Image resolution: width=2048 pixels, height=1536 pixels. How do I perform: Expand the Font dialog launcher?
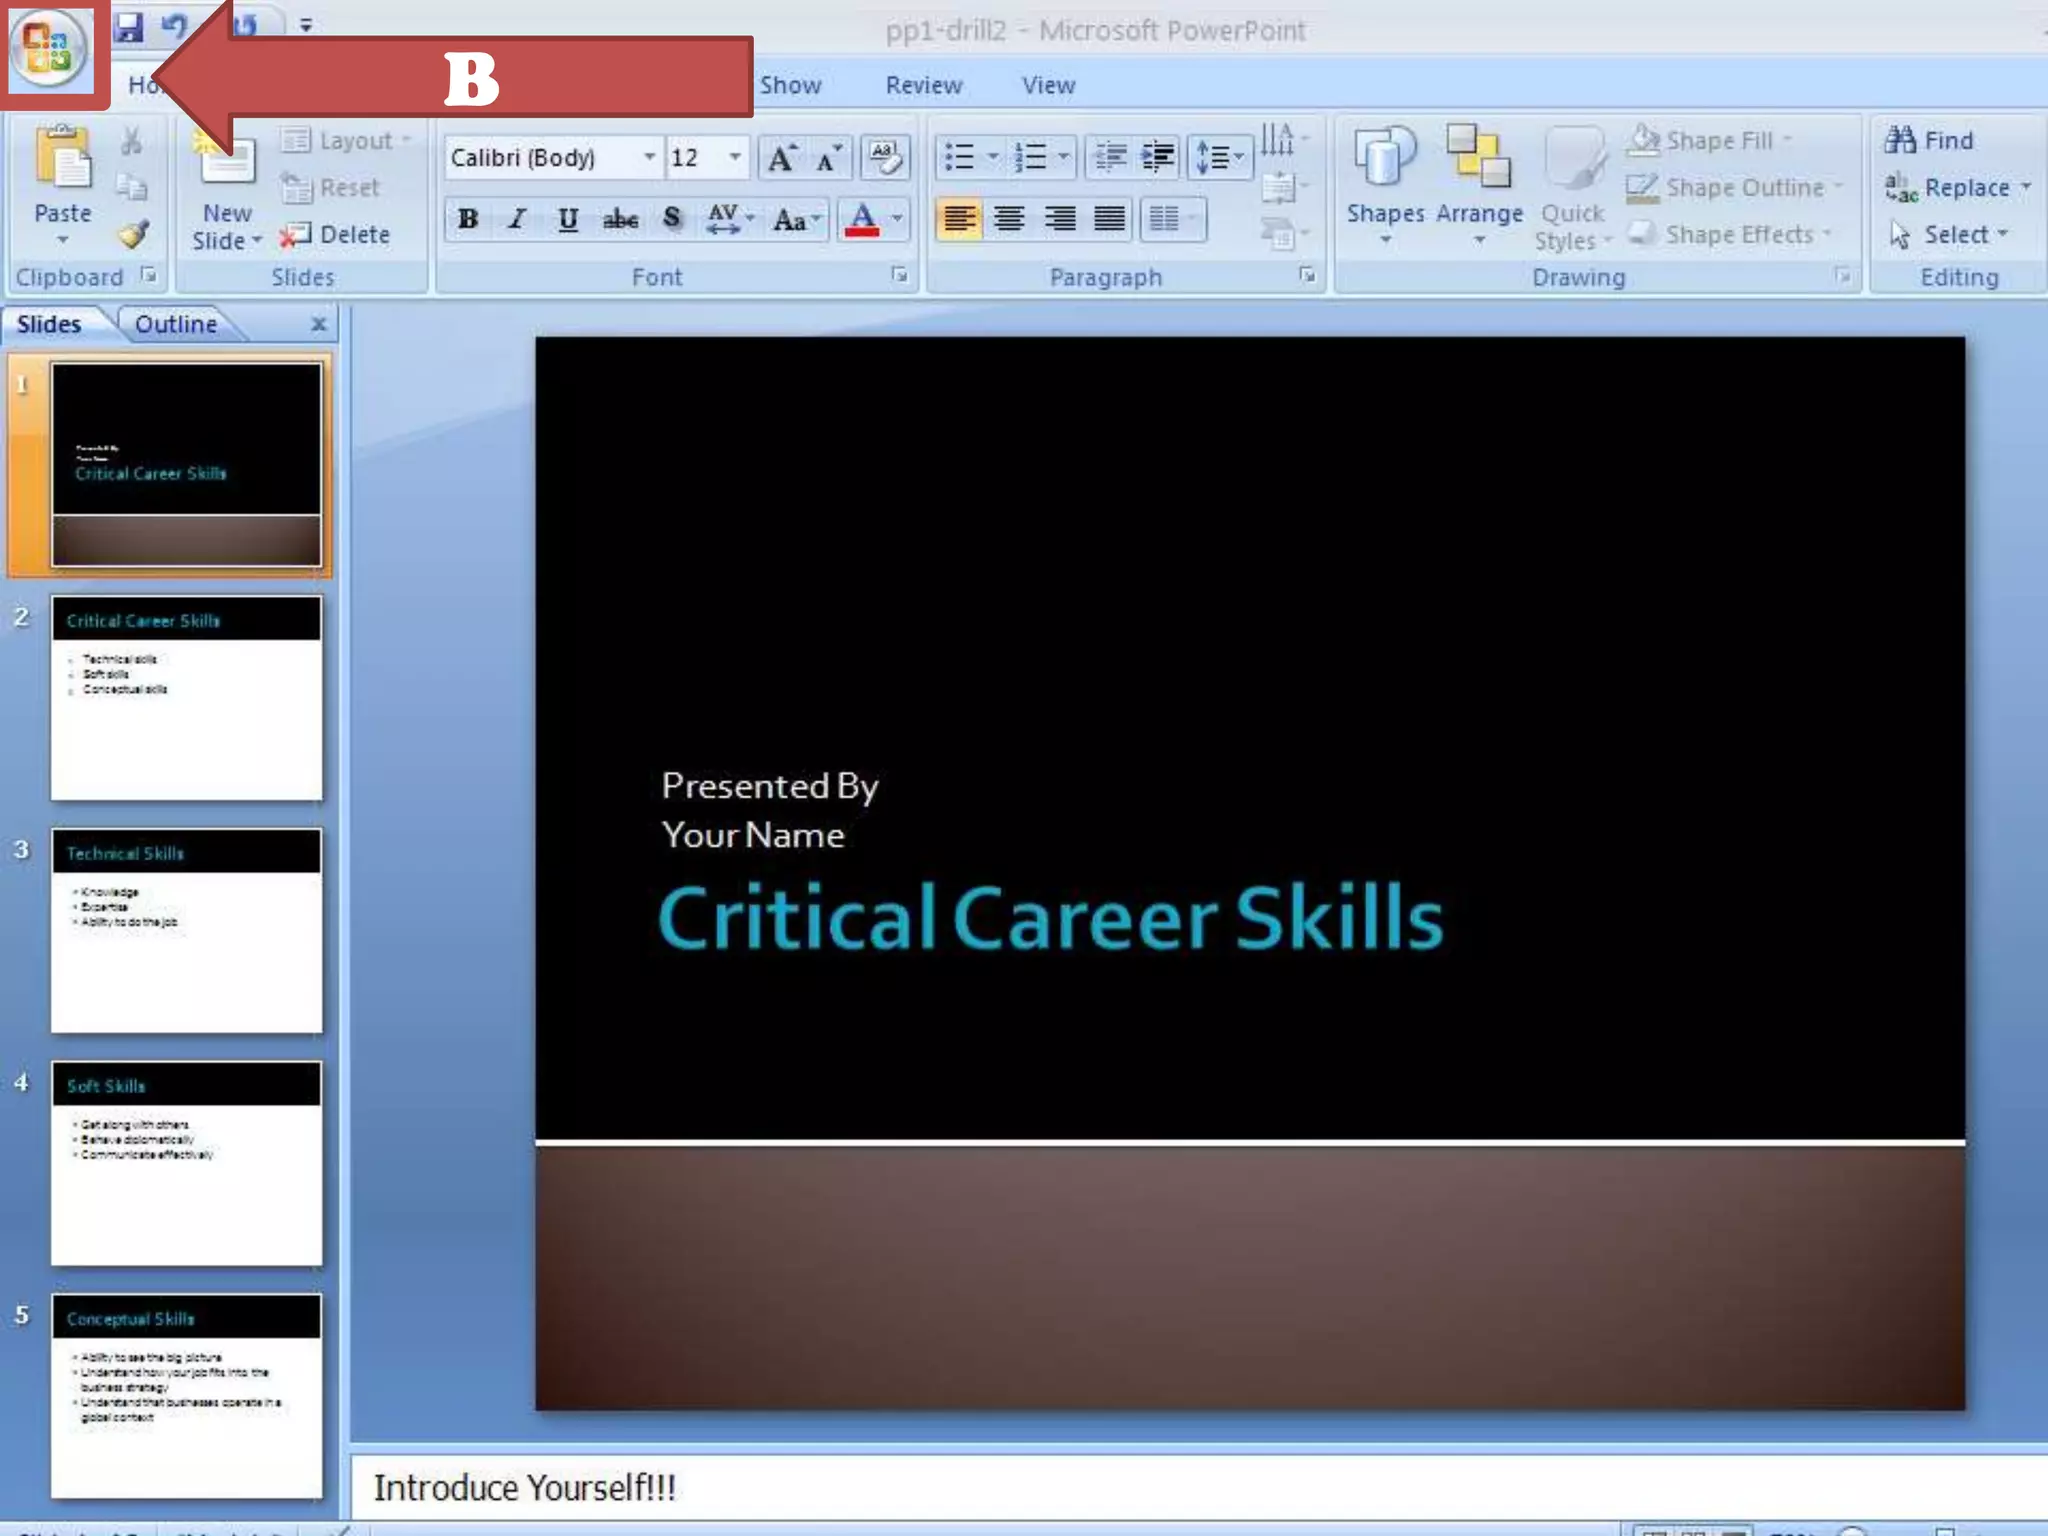point(899,275)
